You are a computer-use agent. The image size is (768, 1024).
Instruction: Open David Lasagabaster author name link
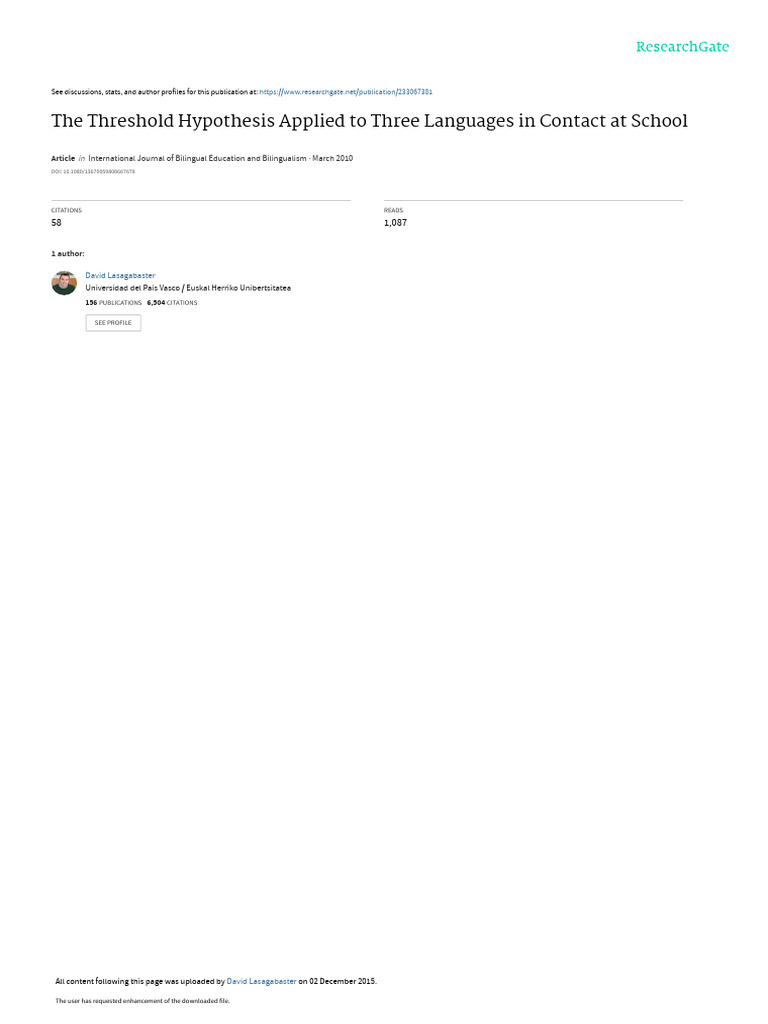click(x=120, y=276)
